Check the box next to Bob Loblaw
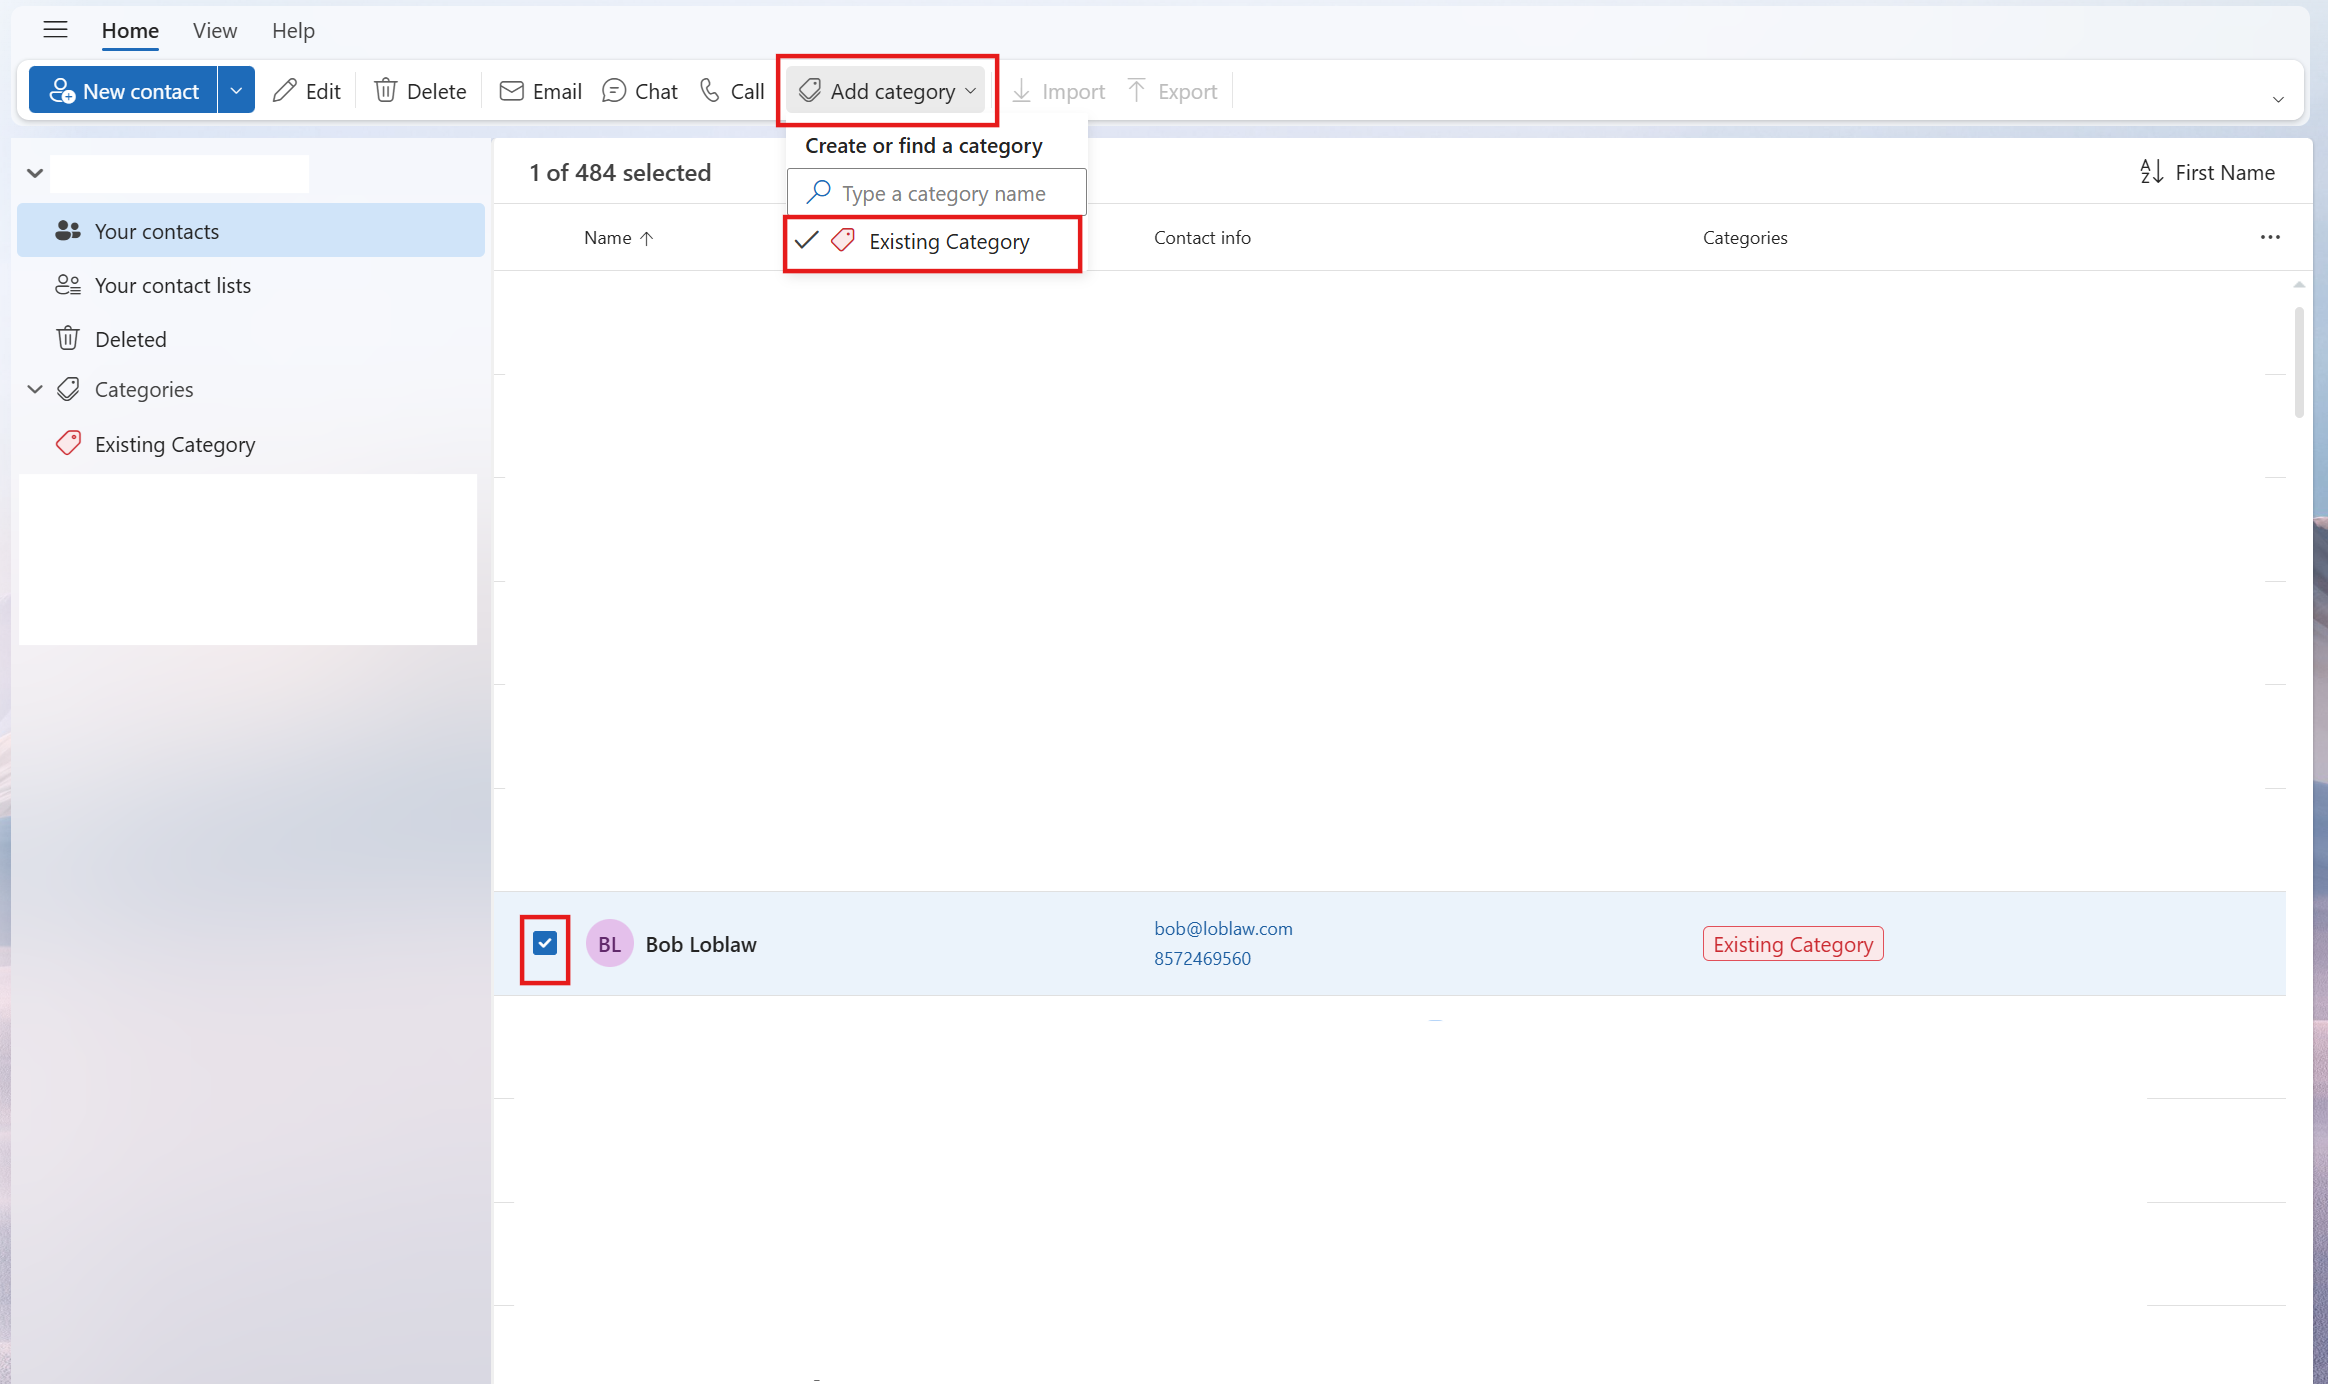The height and width of the screenshot is (1384, 2328). [545, 943]
